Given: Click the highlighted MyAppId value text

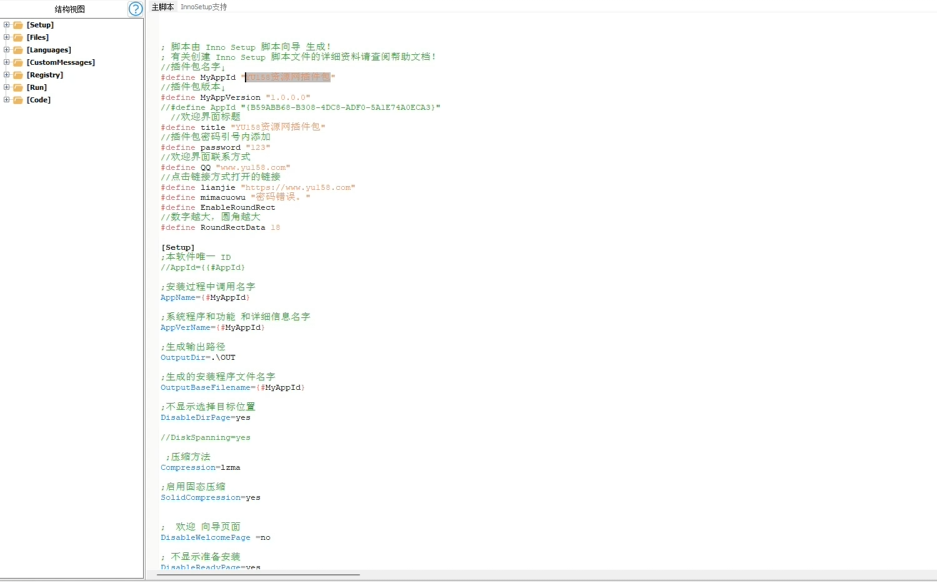Looking at the screenshot, I should click(288, 77).
